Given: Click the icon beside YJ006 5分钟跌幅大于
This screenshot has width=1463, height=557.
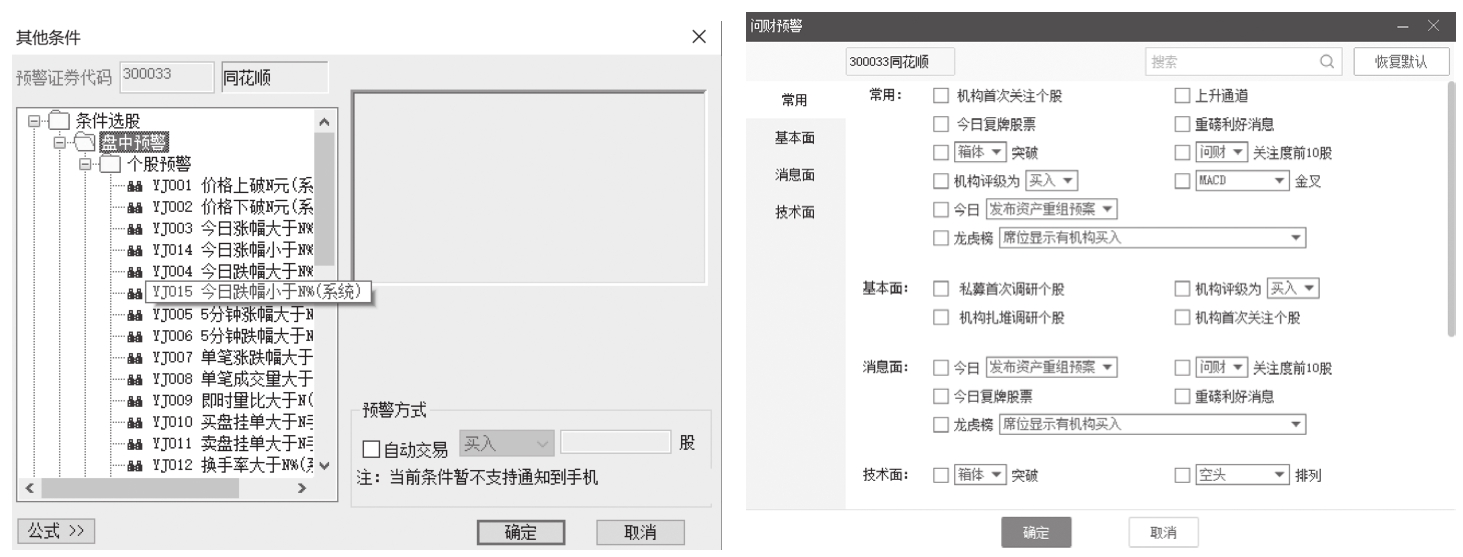Looking at the screenshot, I should (135, 335).
